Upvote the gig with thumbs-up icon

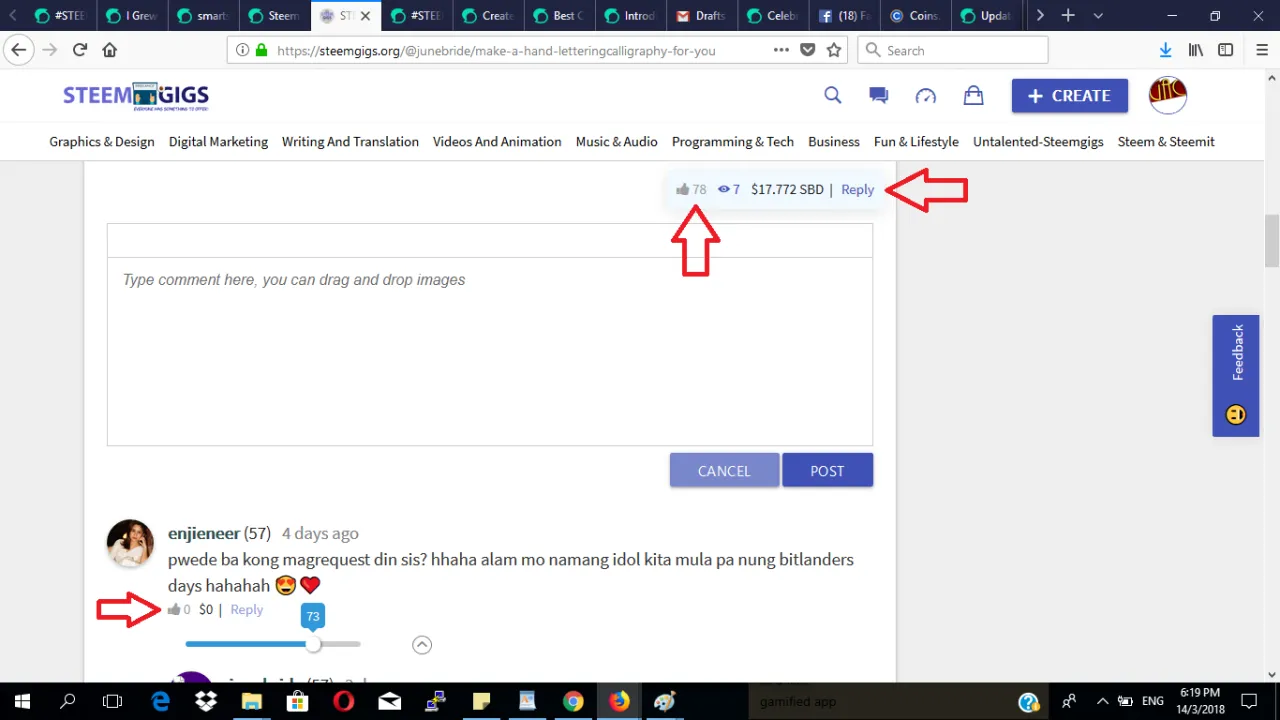[x=682, y=189]
